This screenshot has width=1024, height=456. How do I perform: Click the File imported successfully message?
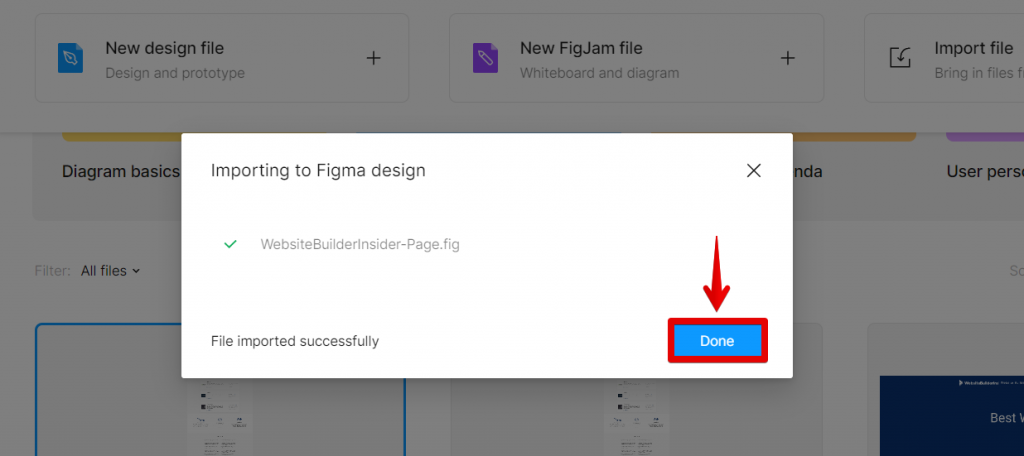click(x=294, y=341)
